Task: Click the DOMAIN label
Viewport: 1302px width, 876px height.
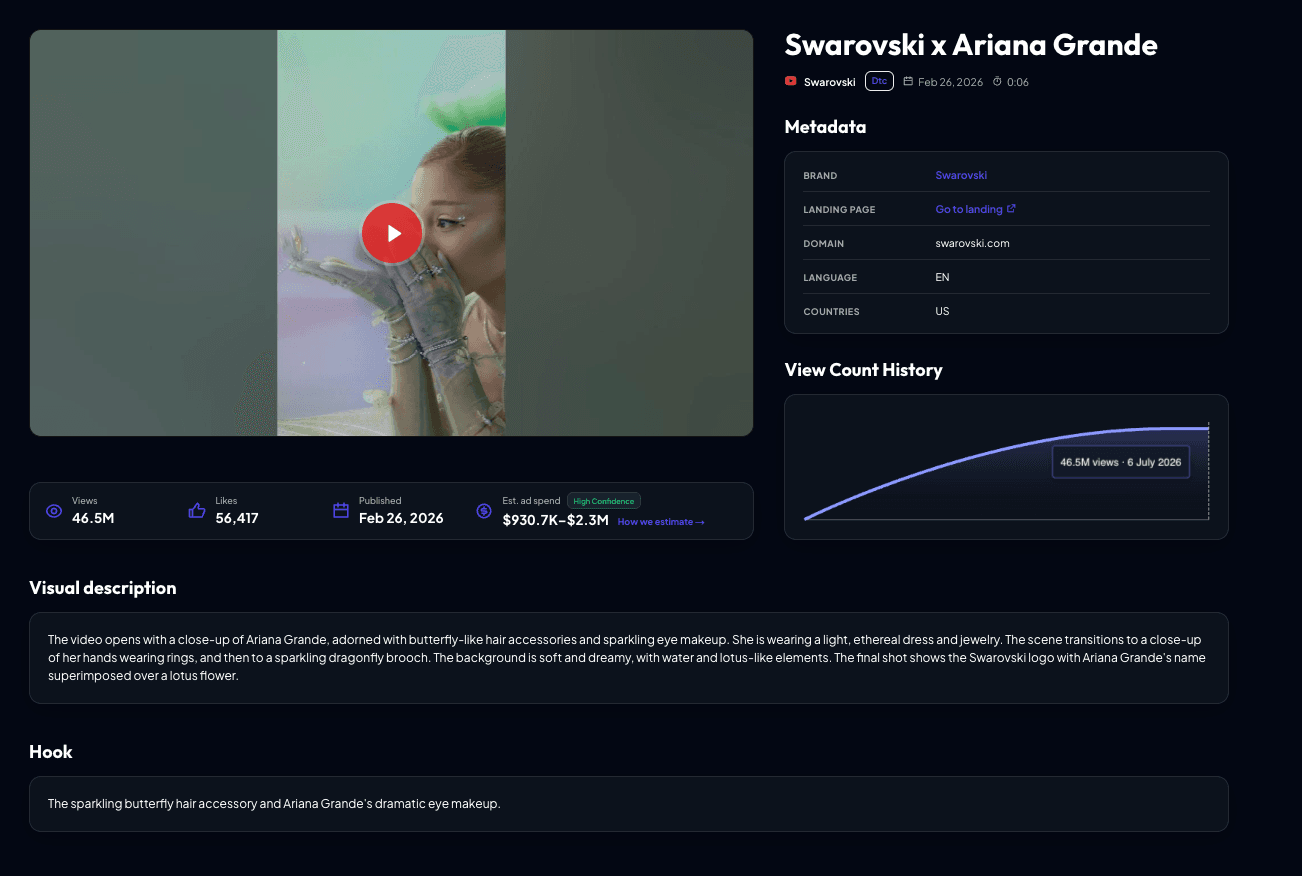Action: pyautogui.click(x=824, y=244)
